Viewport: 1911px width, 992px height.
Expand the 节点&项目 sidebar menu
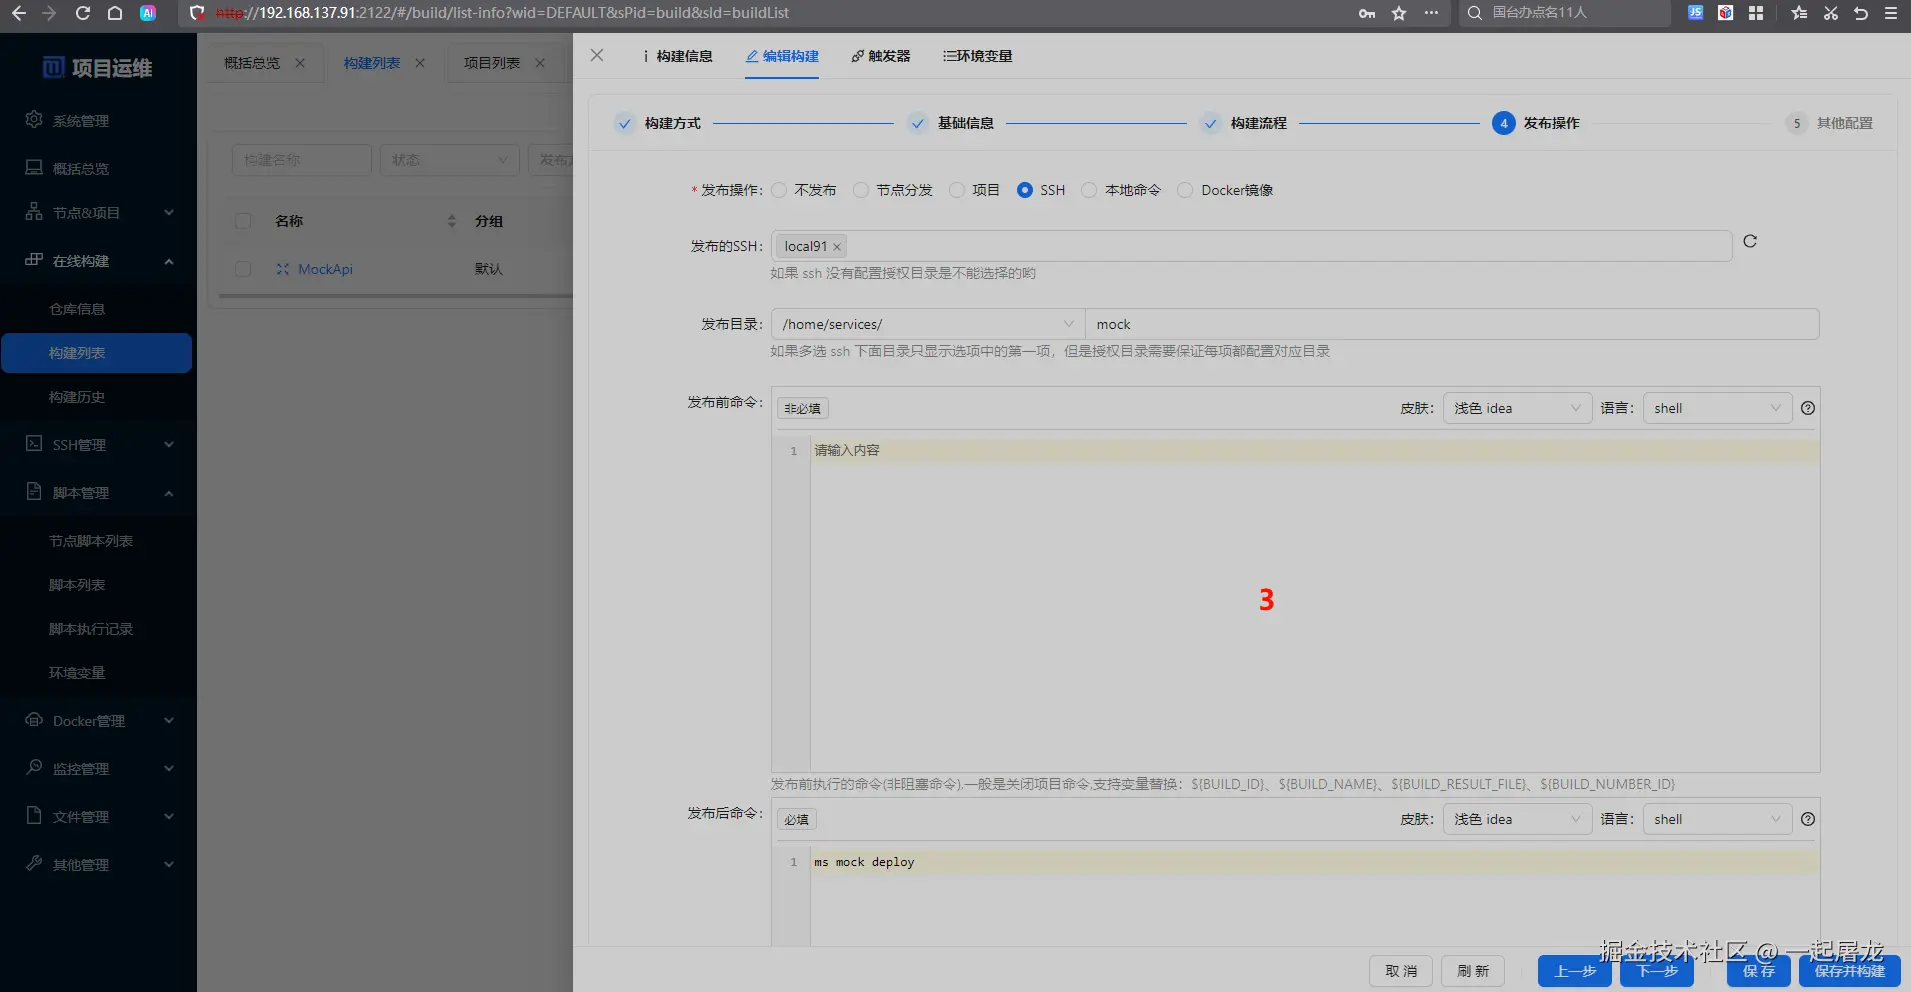(98, 213)
